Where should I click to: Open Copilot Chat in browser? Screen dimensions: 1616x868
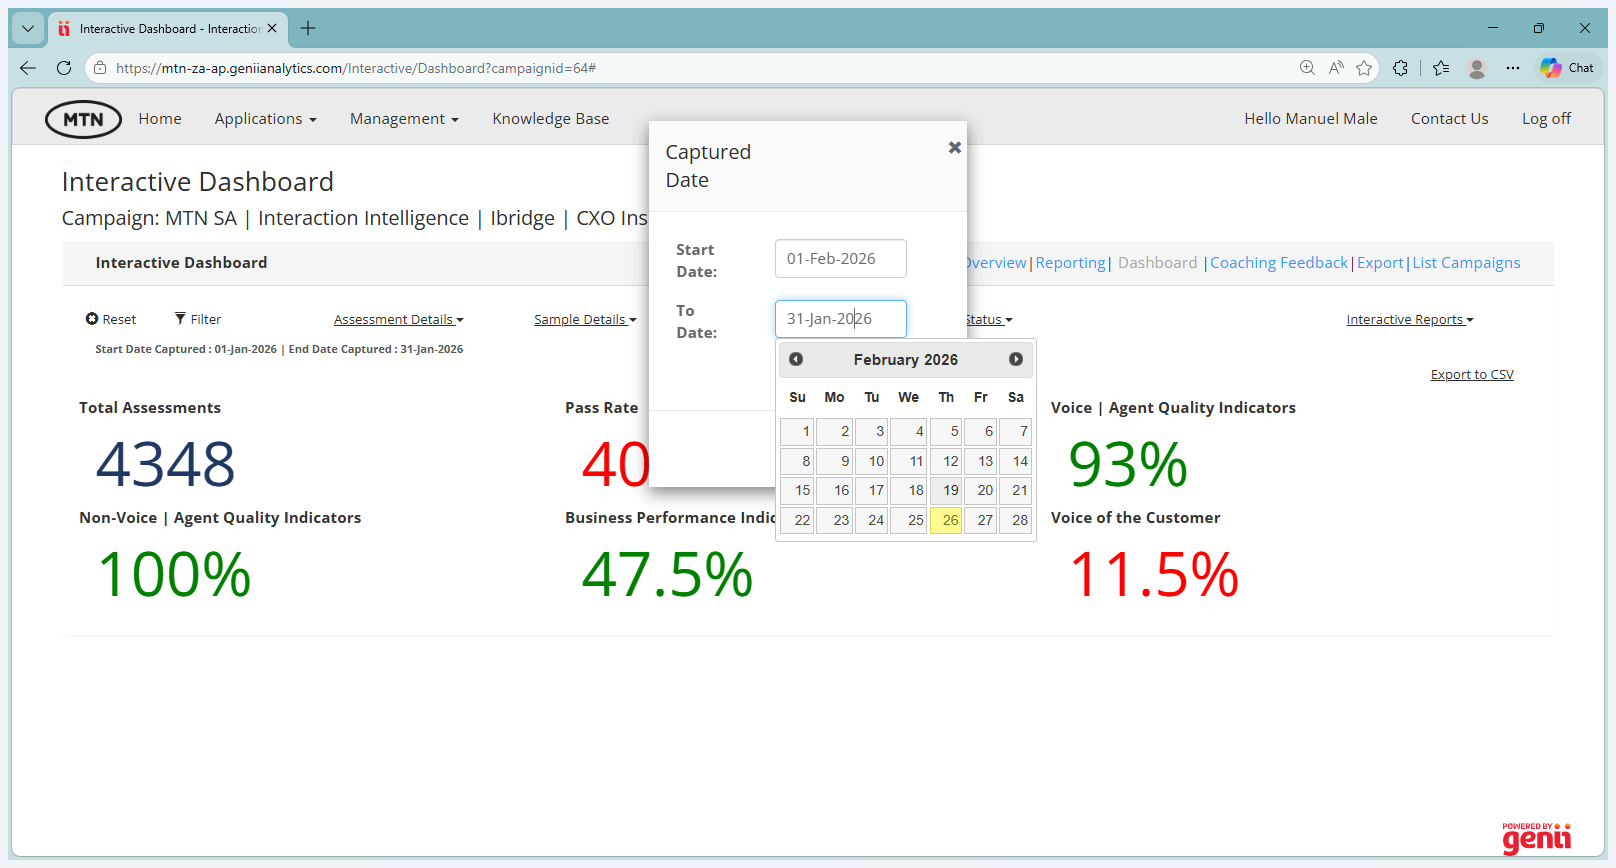pos(1567,68)
